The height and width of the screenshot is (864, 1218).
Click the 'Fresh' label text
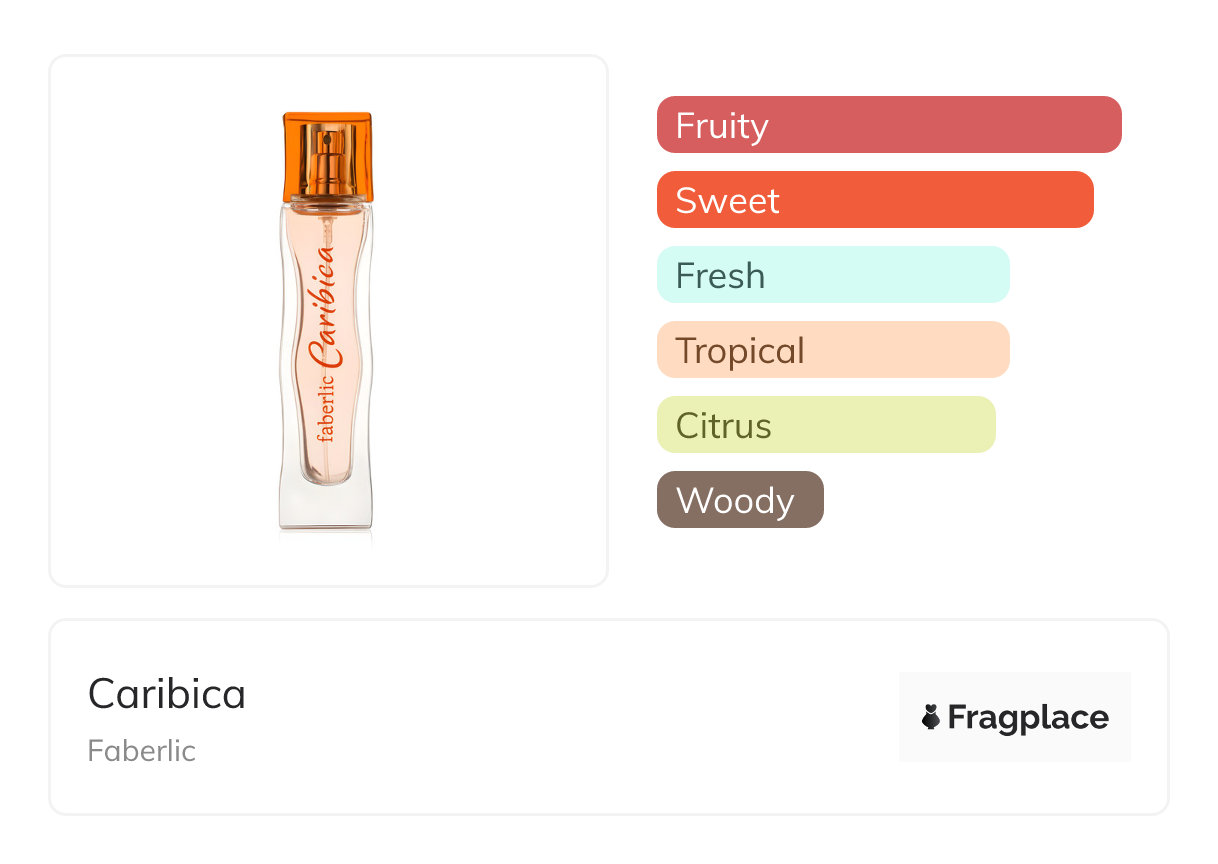tap(720, 276)
